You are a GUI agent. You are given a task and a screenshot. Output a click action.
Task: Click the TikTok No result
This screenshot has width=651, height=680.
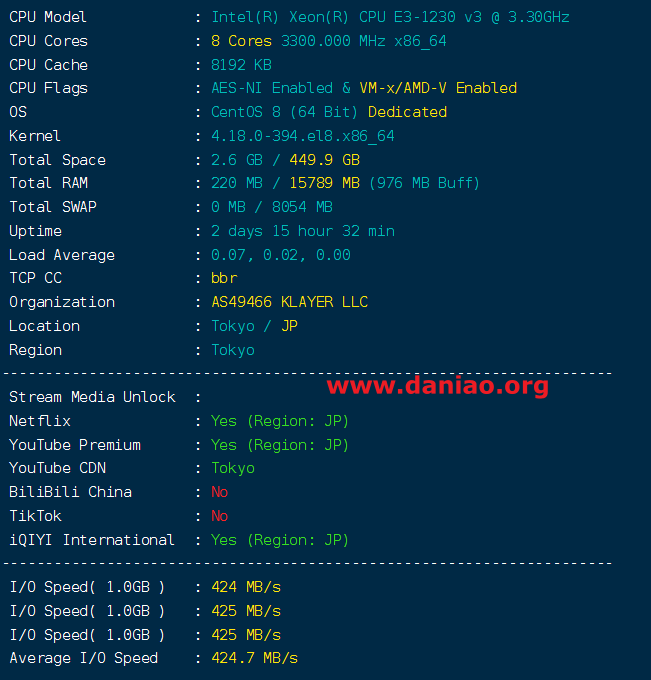(x=219, y=516)
